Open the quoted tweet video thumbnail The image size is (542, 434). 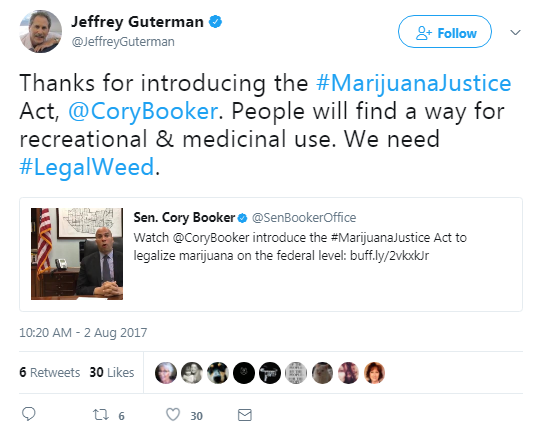(x=77, y=254)
